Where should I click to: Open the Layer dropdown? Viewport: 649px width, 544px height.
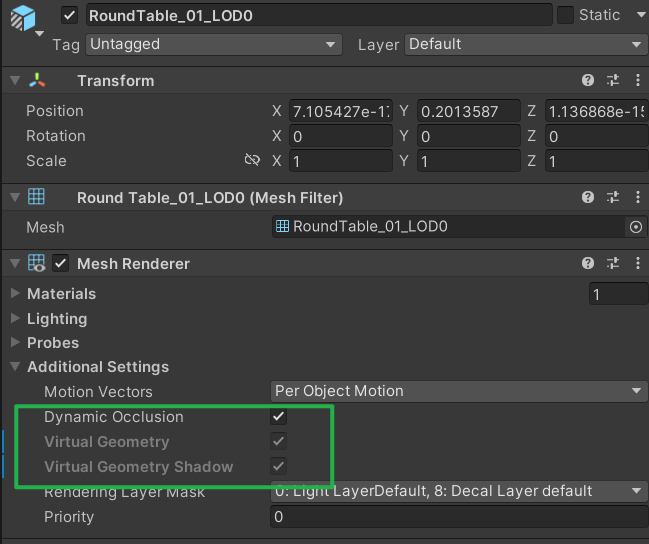point(525,44)
